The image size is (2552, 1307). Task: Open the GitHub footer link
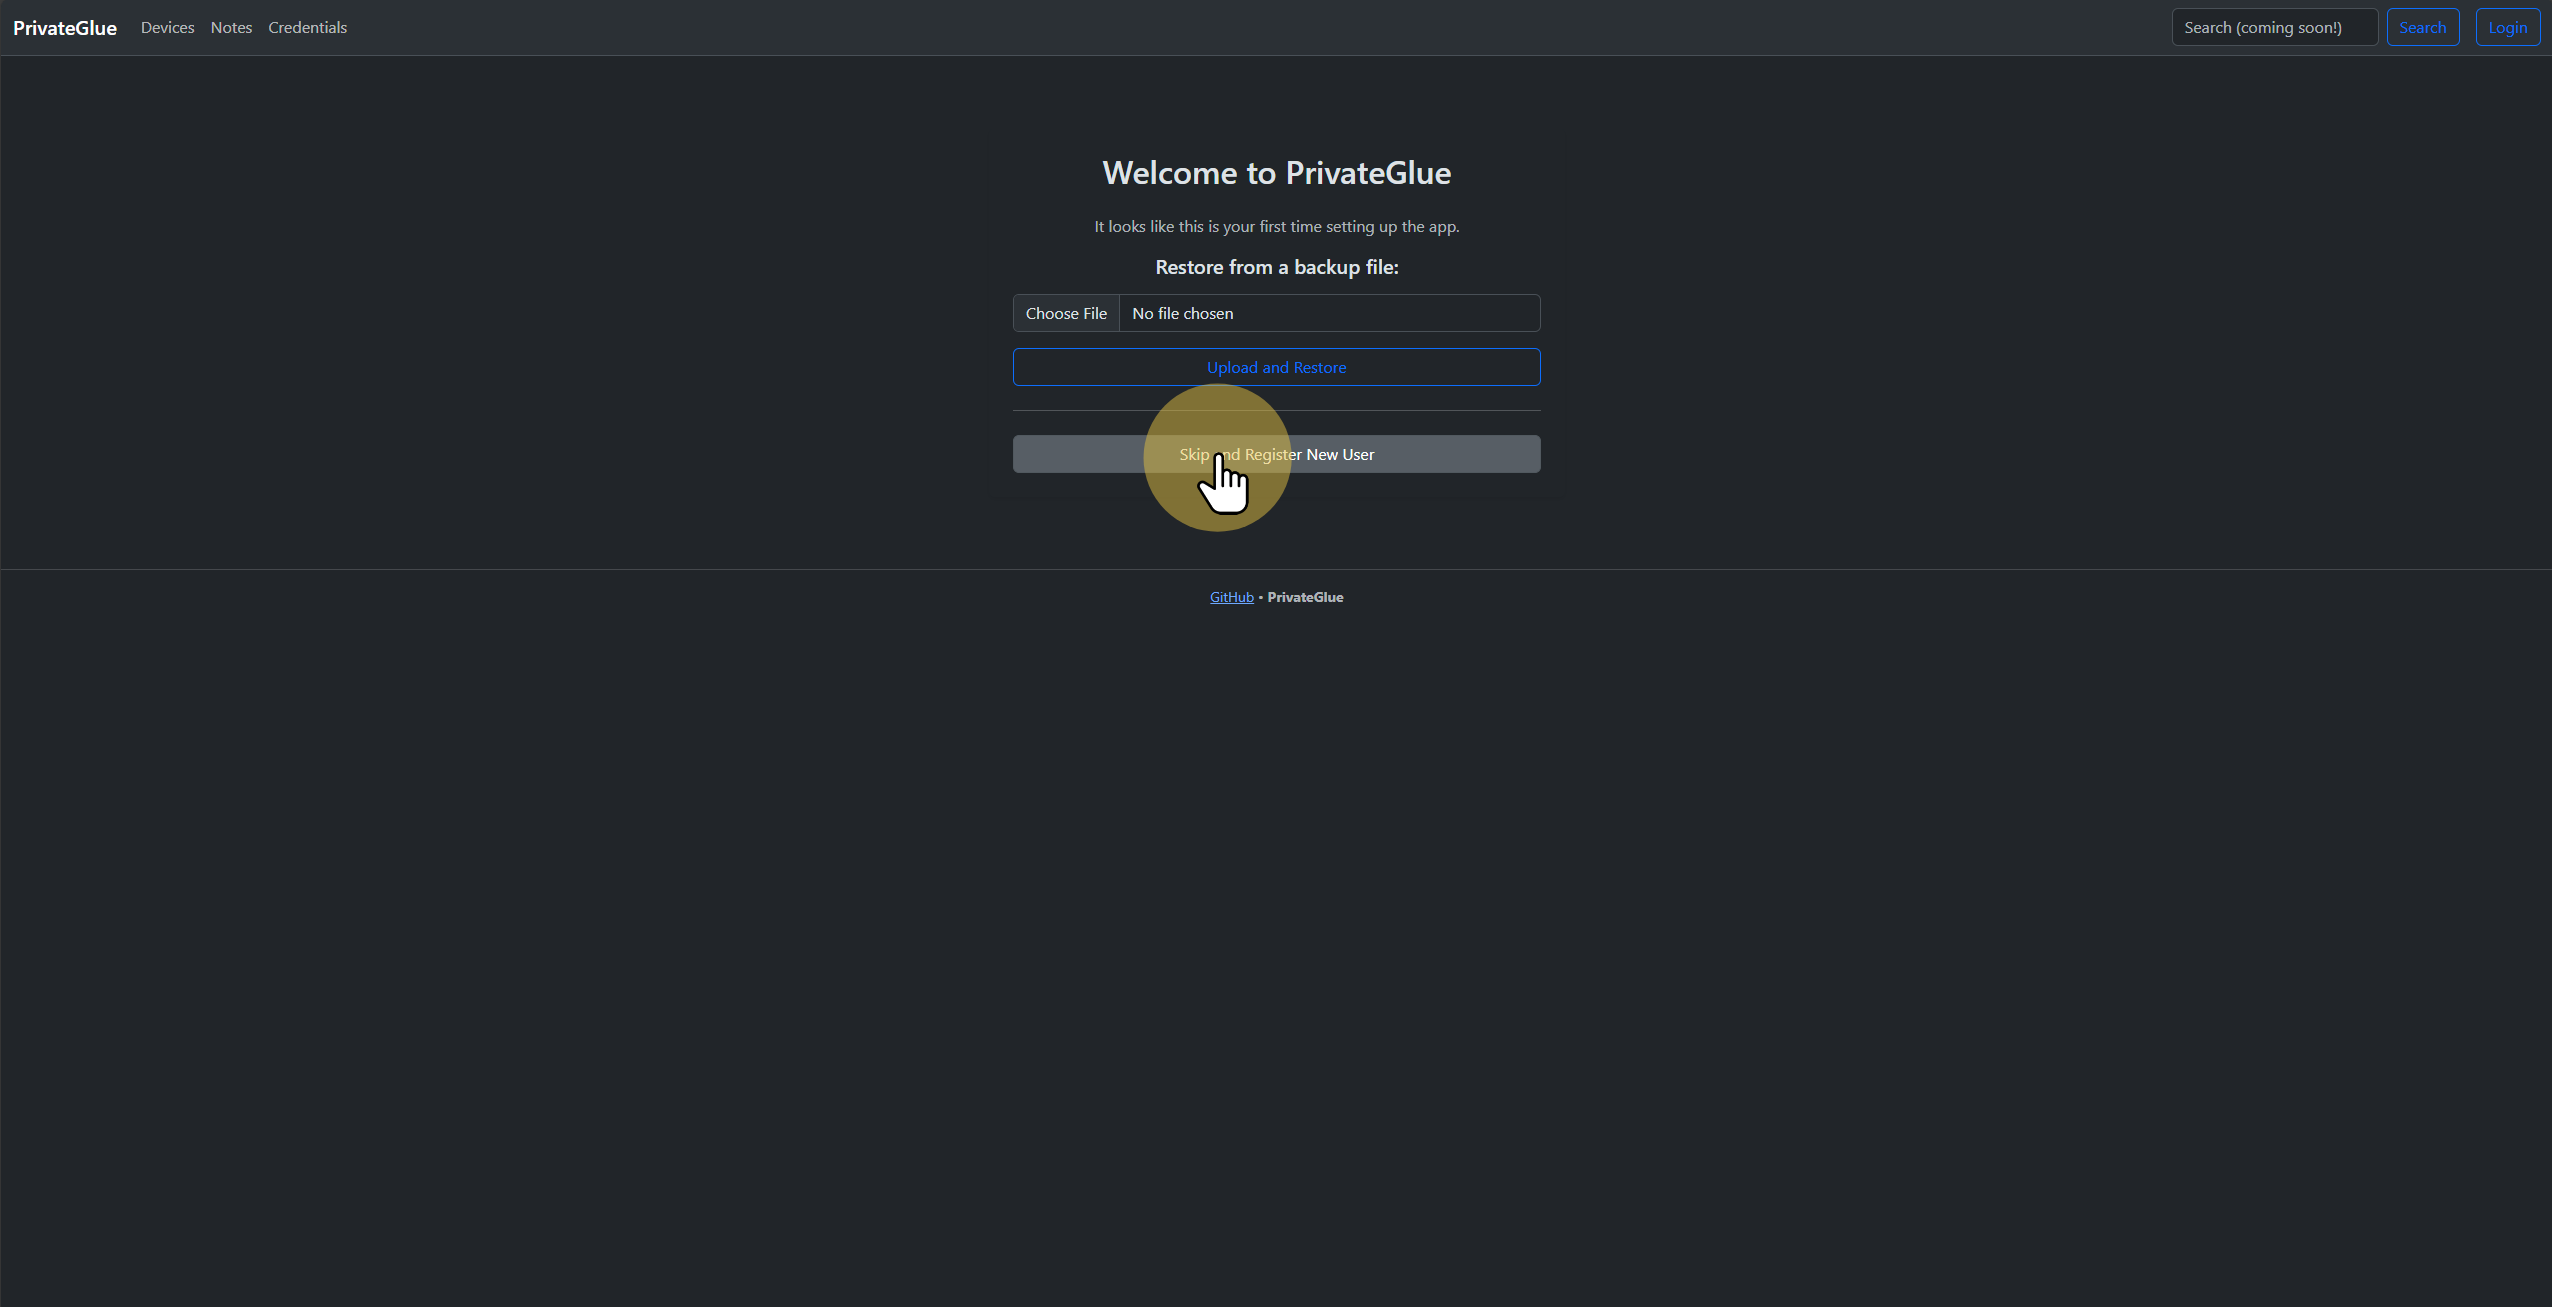coord(1231,597)
